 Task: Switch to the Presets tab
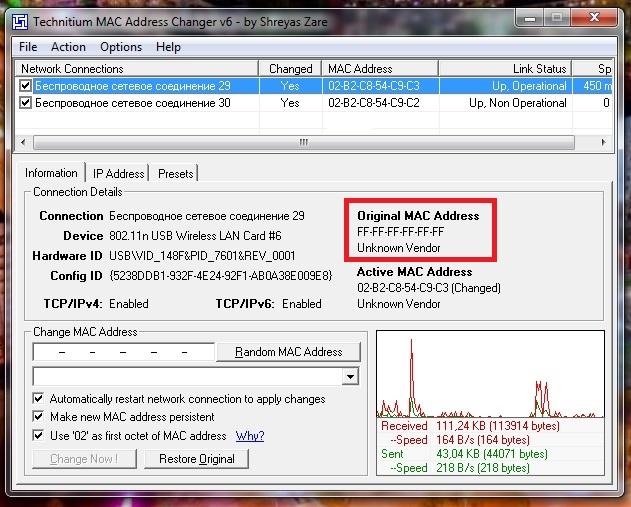175,174
